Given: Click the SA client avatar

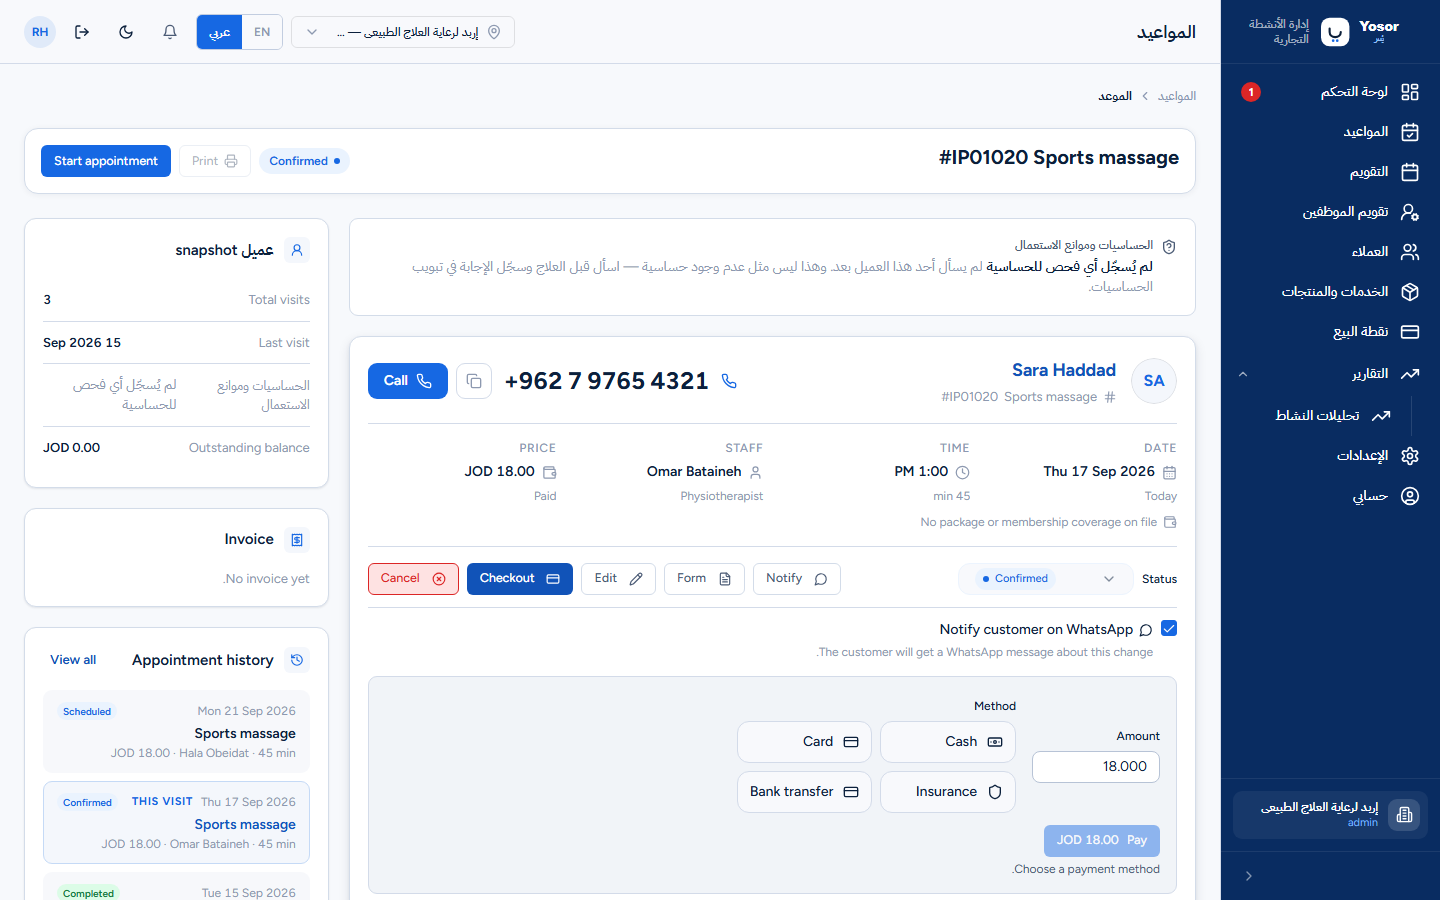Looking at the screenshot, I should 1154,381.
